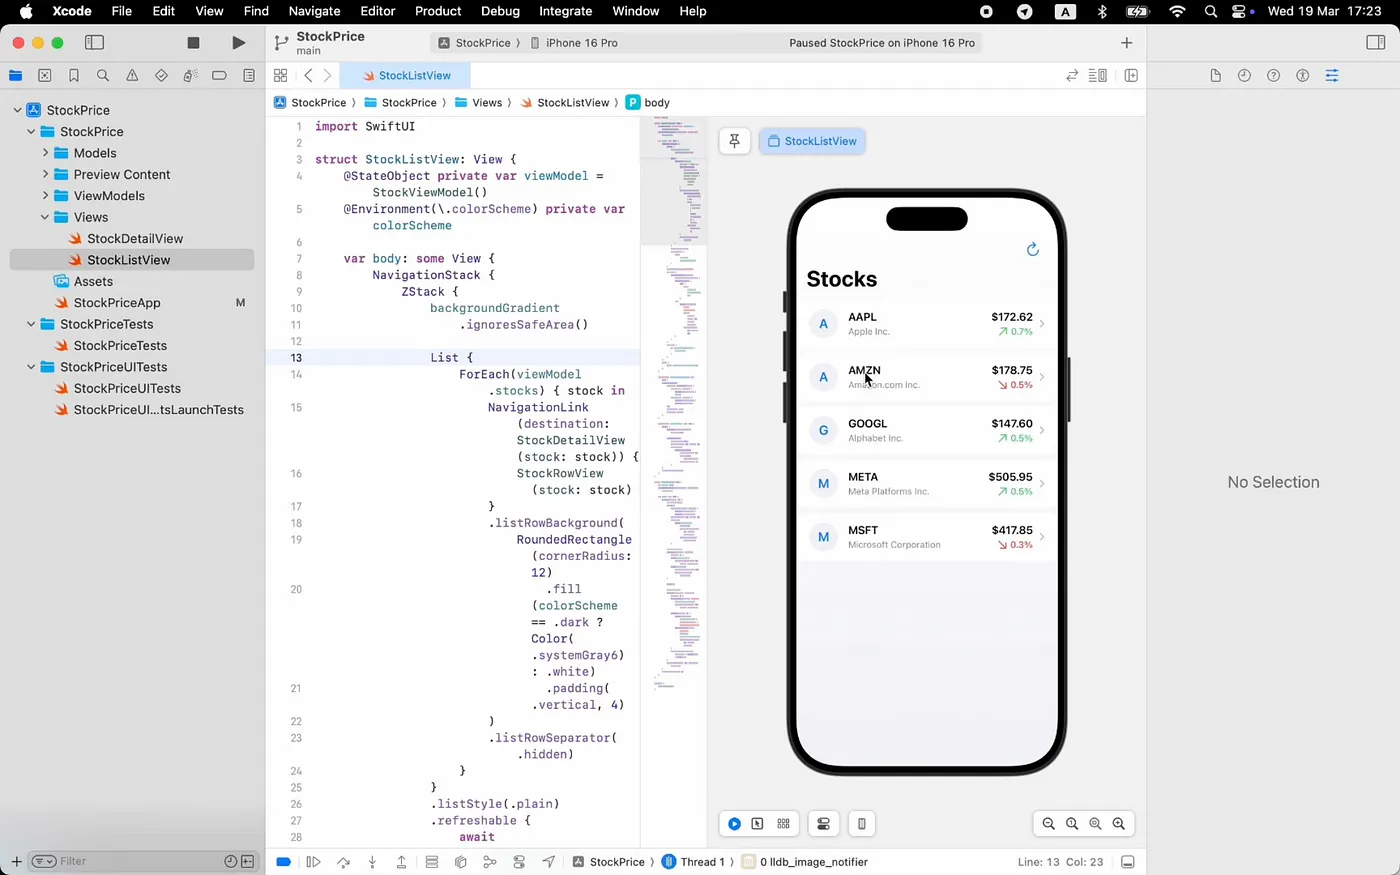This screenshot has height=875, width=1400.
Task: Click the StockListView preview chip button
Action: (812, 141)
